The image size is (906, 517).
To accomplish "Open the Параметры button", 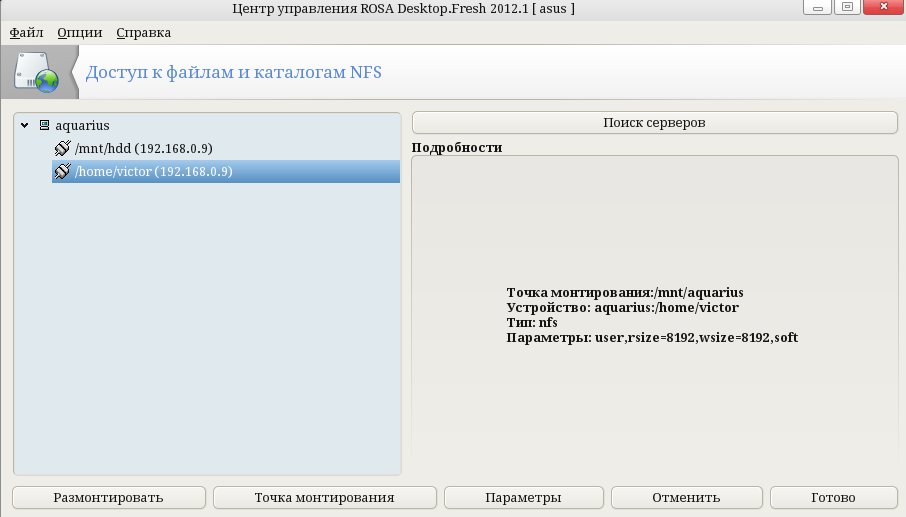I will click(523, 497).
